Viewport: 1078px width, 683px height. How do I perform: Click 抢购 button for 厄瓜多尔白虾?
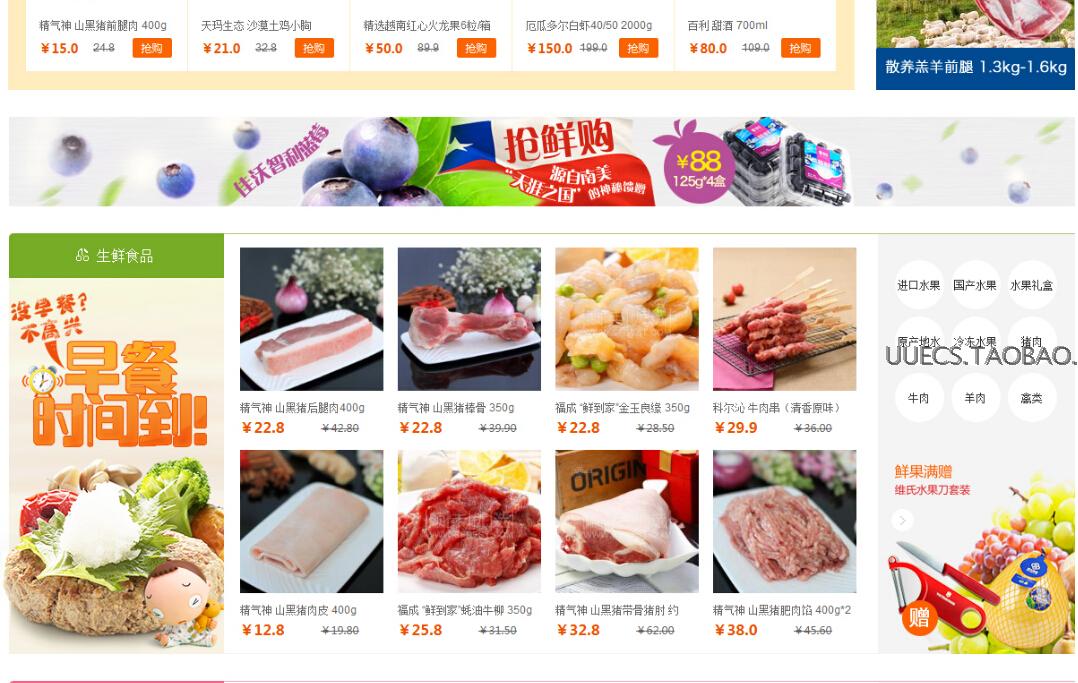pyautogui.click(x=639, y=48)
